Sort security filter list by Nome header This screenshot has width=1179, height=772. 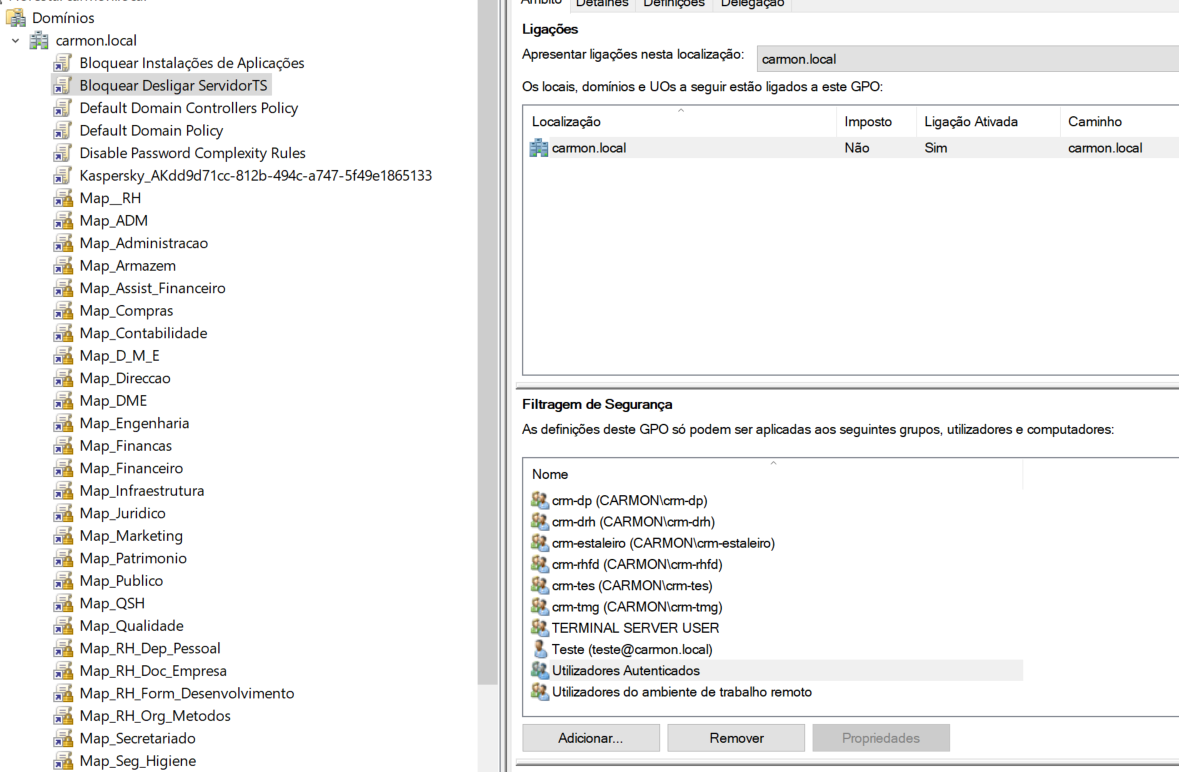[x=773, y=474]
